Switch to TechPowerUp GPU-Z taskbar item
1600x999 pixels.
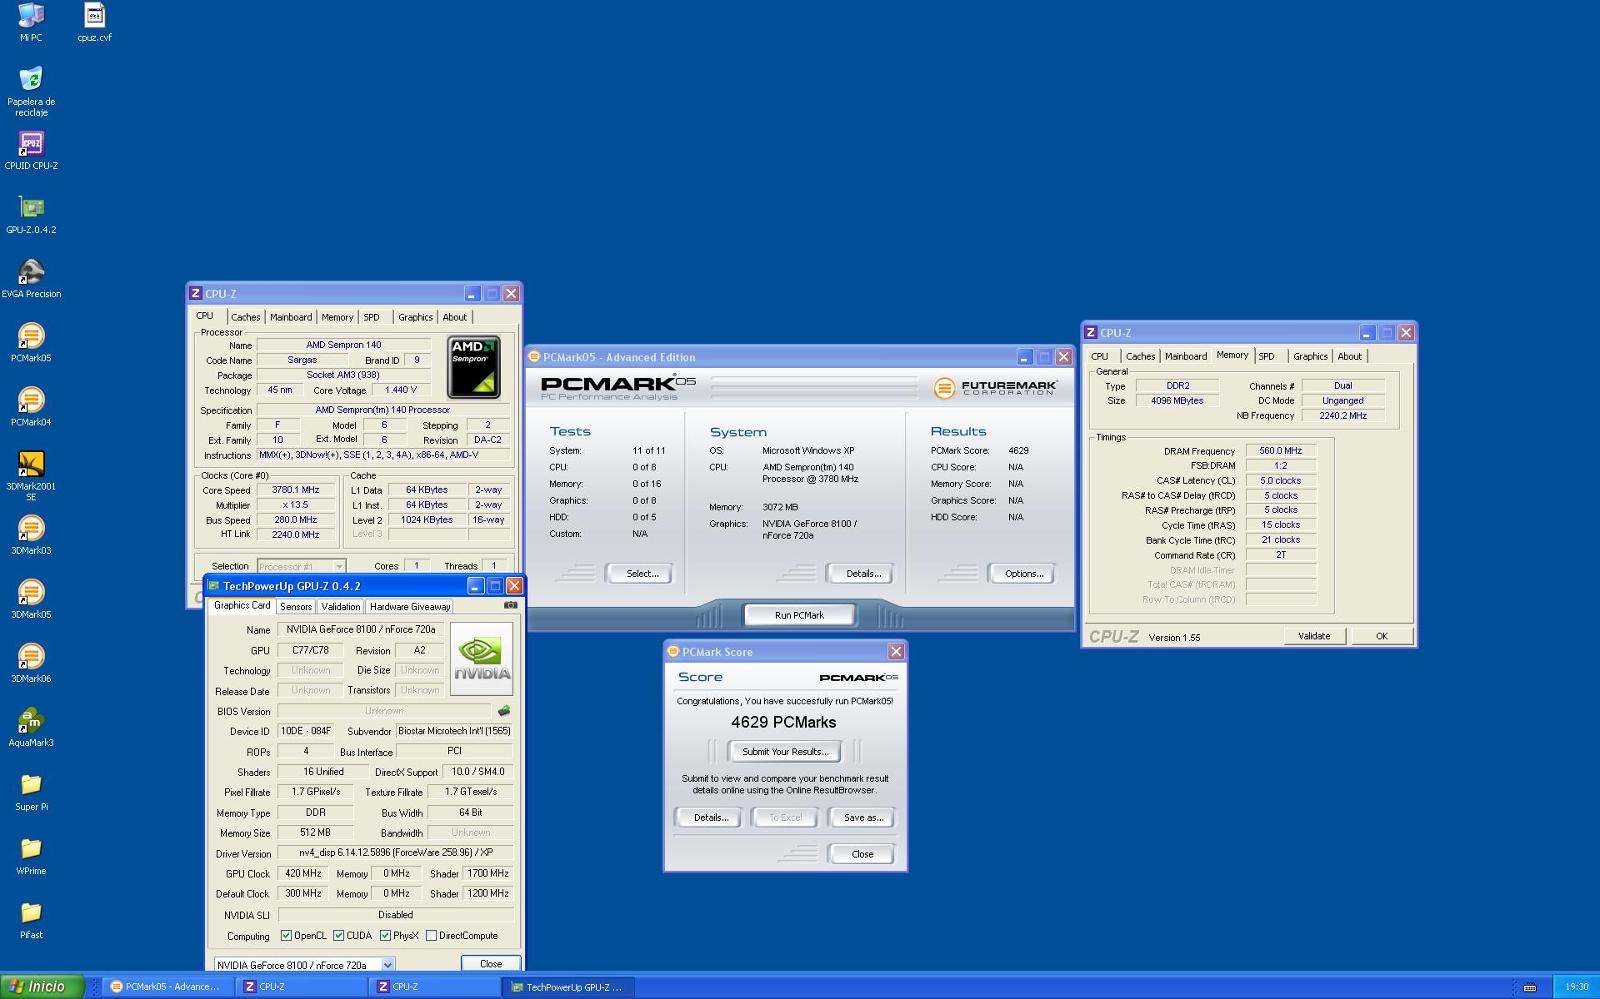coord(569,987)
